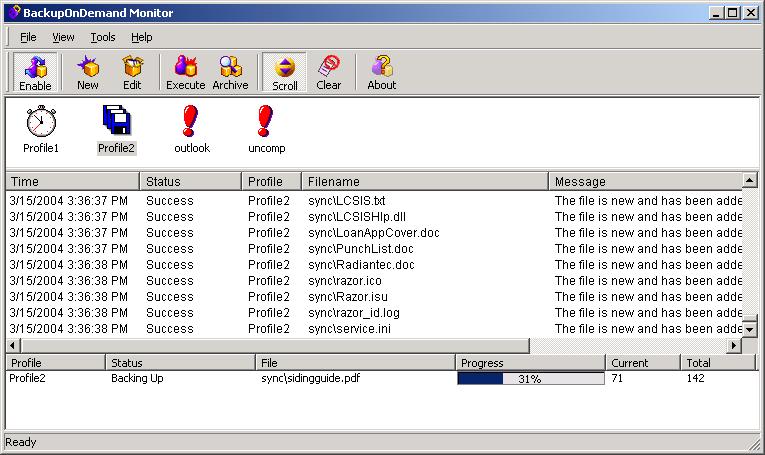The width and height of the screenshot is (765, 455).
Task: Click sync\sidingguide.pdf in progress pane
Action: [x=310, y=378]
